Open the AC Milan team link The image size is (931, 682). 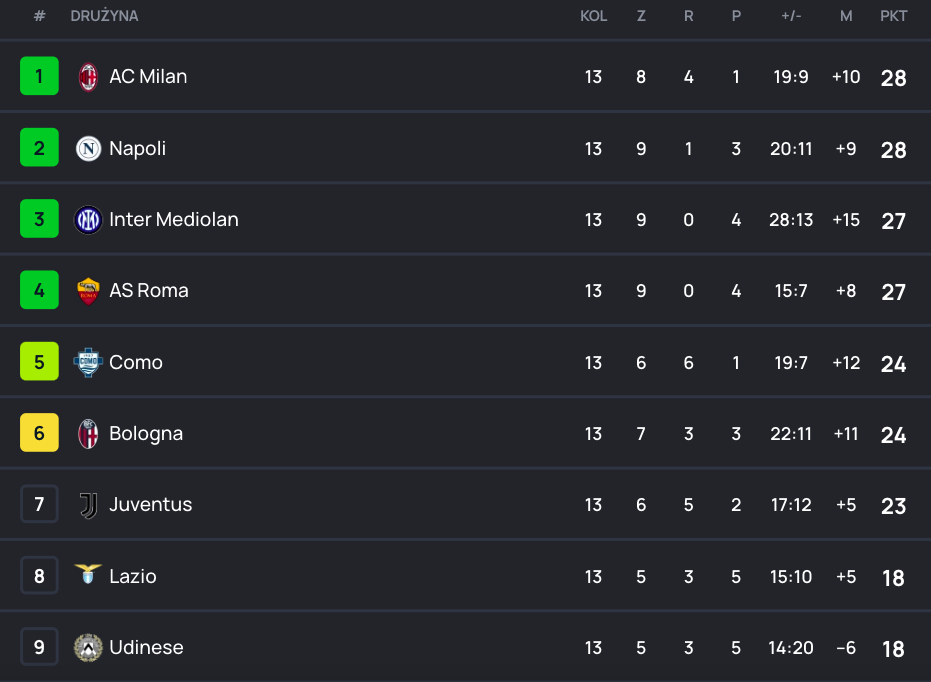click(148, 77)
